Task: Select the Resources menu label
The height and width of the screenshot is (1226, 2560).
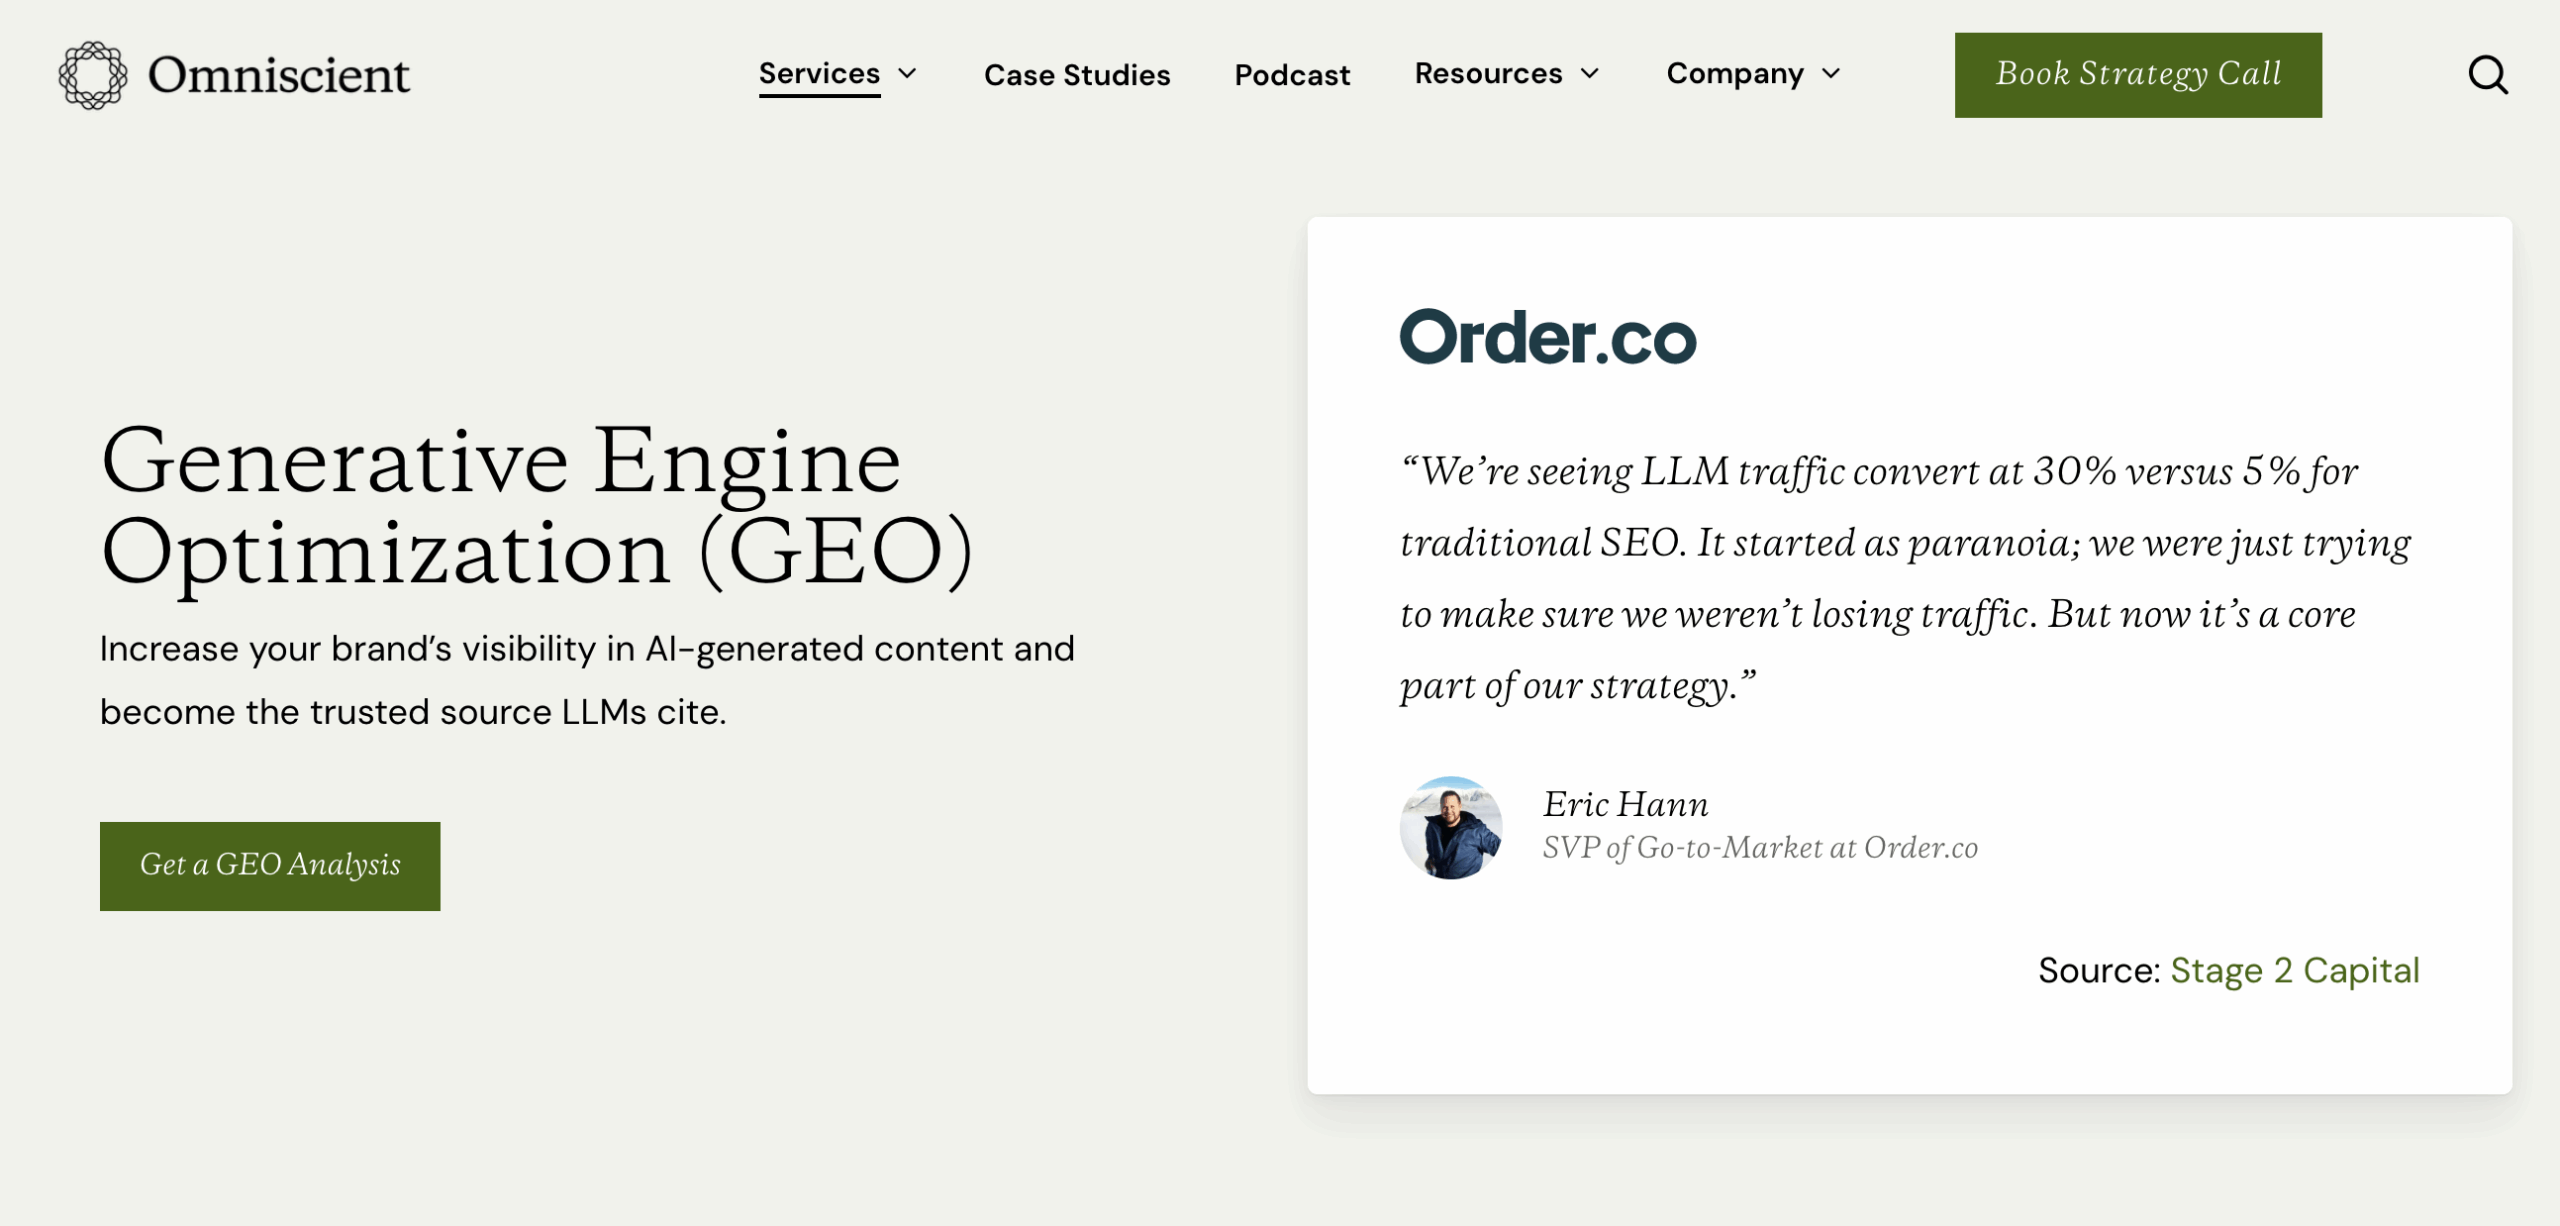Action: coord(1488,74)
